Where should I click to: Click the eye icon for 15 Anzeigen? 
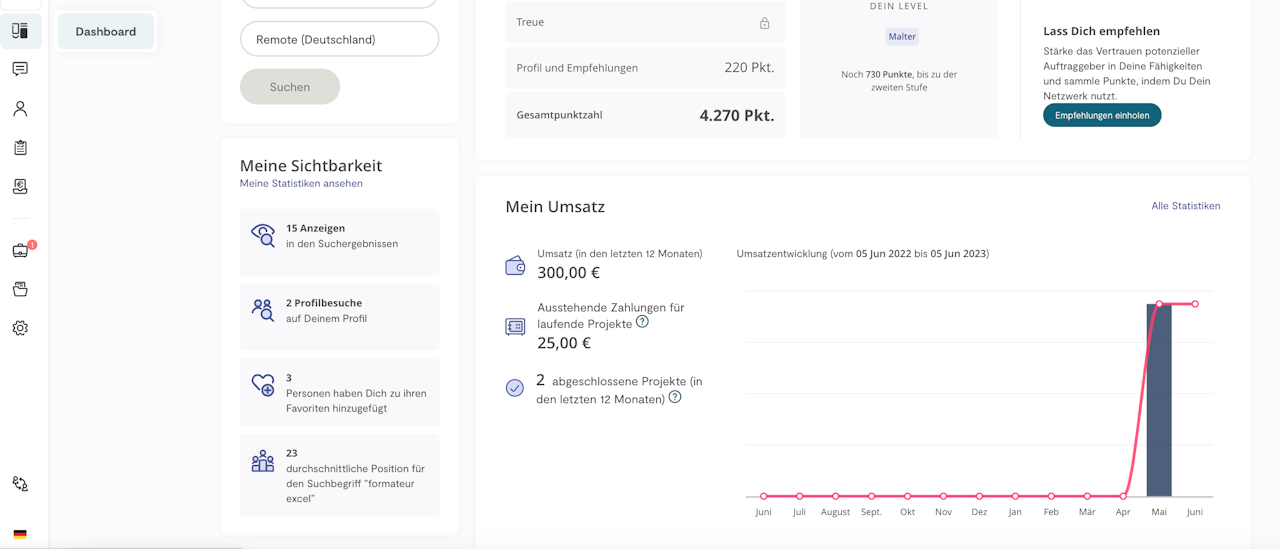coord(263,236)
